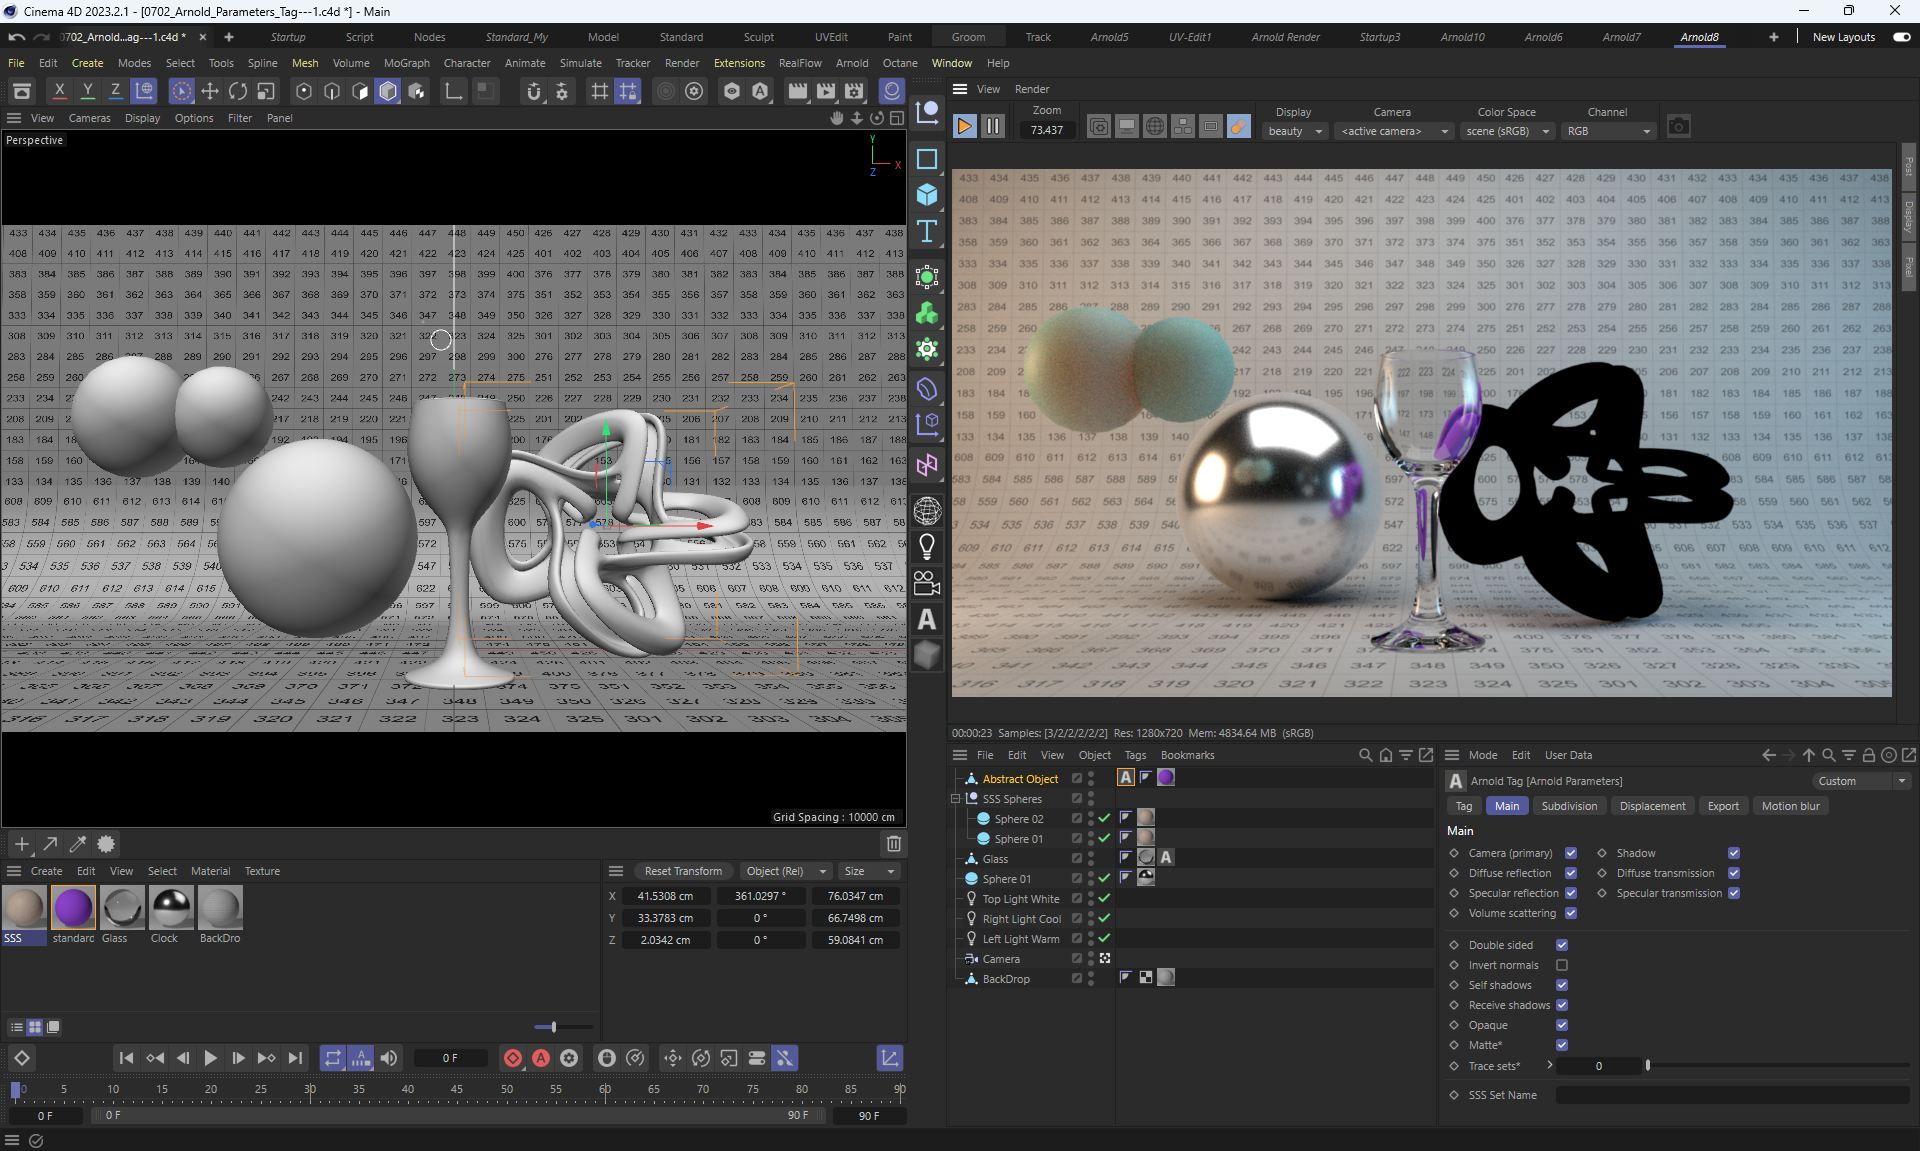Click the render snapshot camera icon
This screenshot has height=1151, width=1920.
coord(1679,127)
